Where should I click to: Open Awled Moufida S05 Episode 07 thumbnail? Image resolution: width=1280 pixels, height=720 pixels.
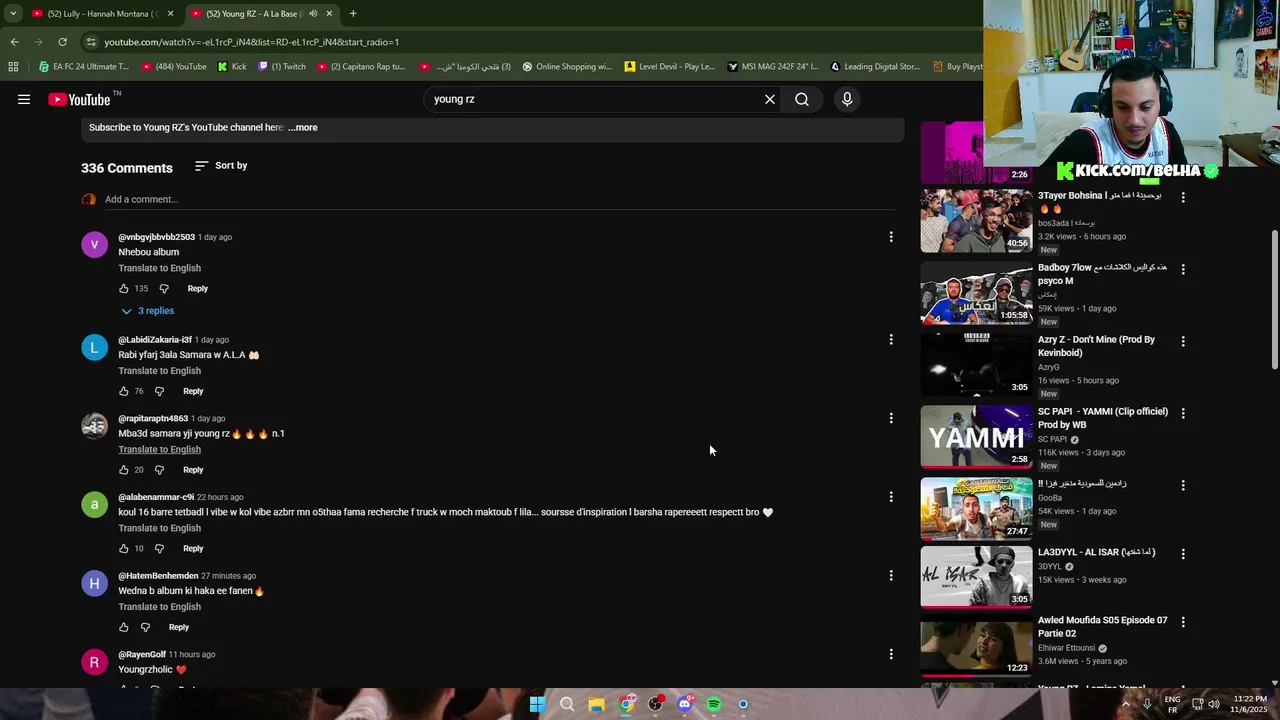tap(976, 645)
